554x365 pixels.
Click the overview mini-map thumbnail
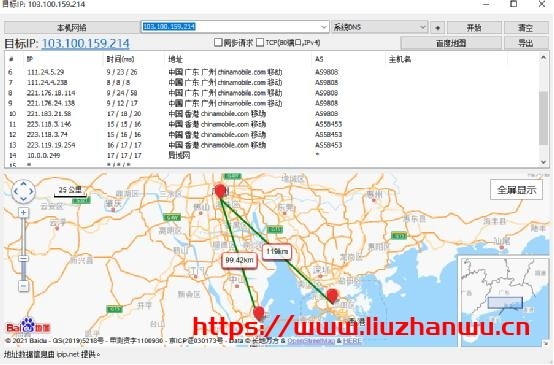point(505,302)
